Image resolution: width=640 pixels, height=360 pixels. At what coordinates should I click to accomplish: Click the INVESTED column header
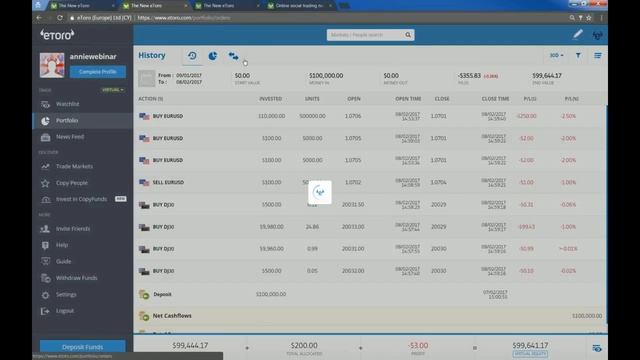(x=271, y=99)
